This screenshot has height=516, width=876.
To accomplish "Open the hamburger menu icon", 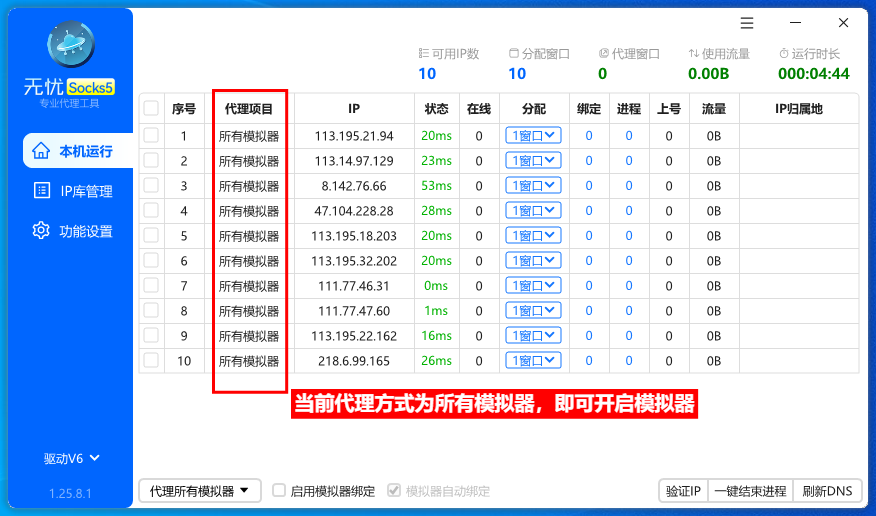I will [x=747, y=23].
